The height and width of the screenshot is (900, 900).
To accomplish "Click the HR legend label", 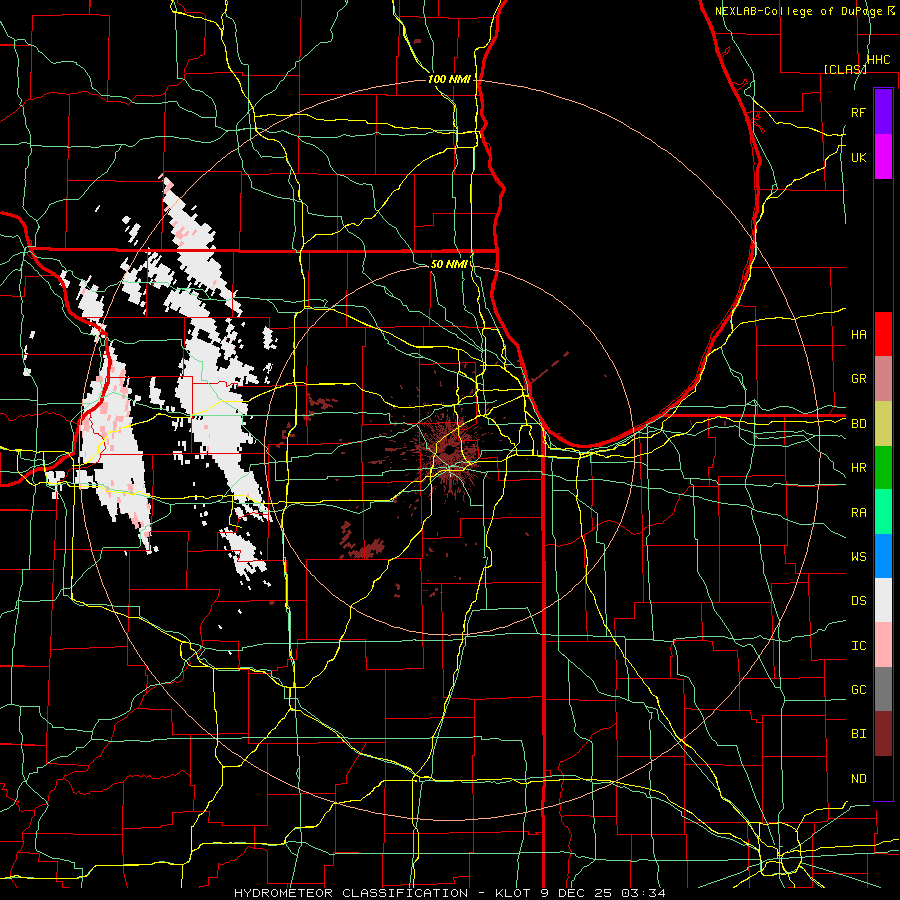I will [858, 468].
